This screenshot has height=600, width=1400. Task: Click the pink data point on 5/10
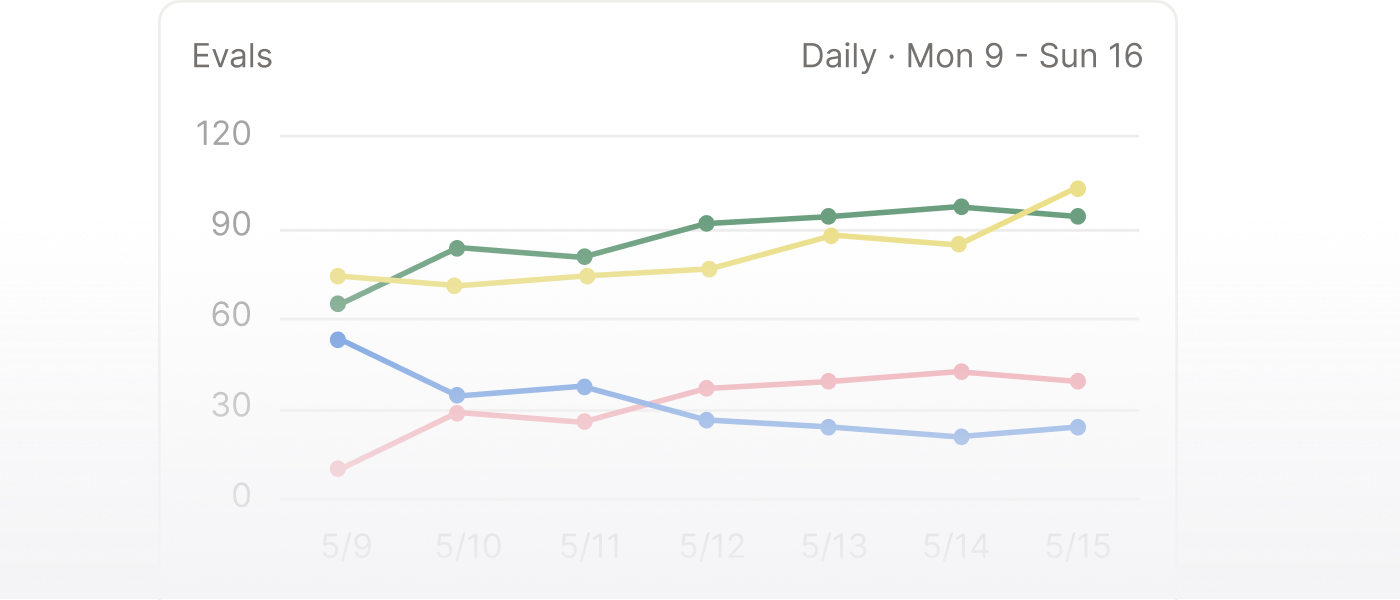(457, 412)
